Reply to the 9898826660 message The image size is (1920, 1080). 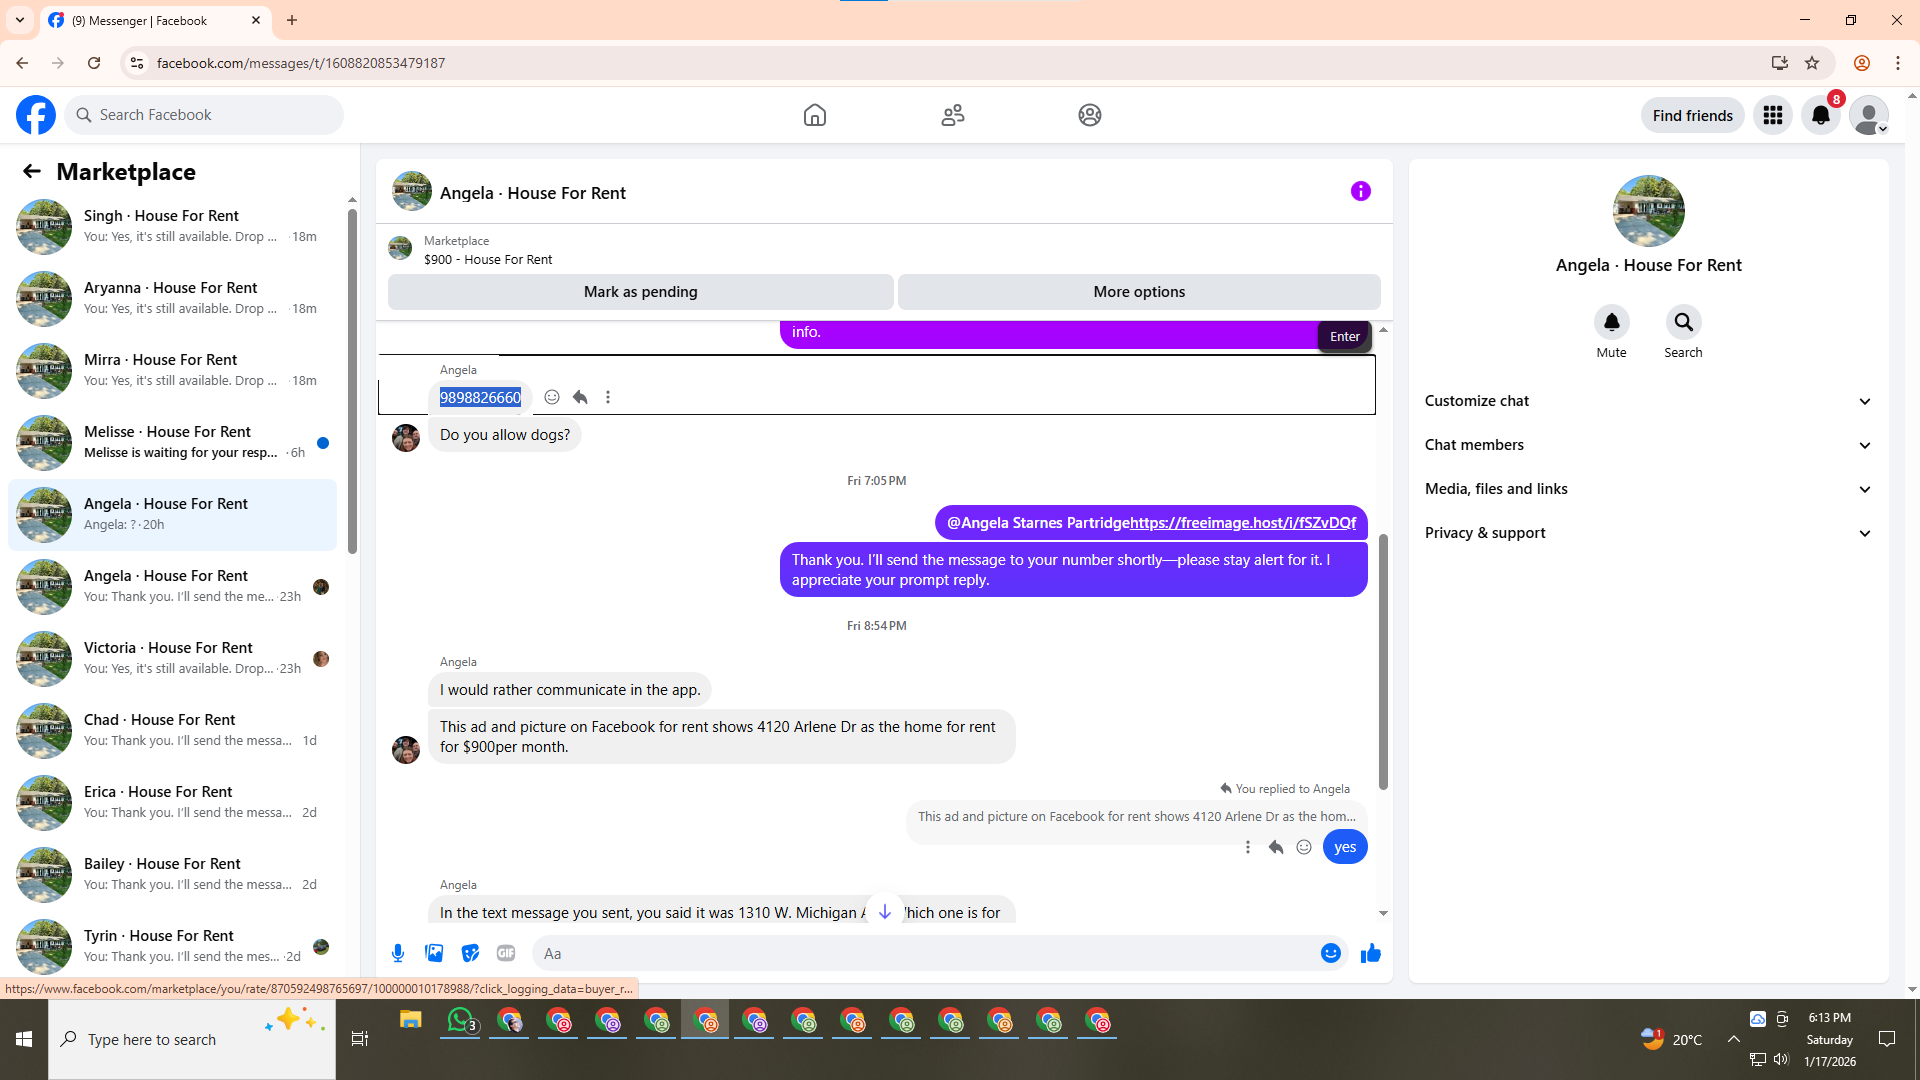point(580,397)
